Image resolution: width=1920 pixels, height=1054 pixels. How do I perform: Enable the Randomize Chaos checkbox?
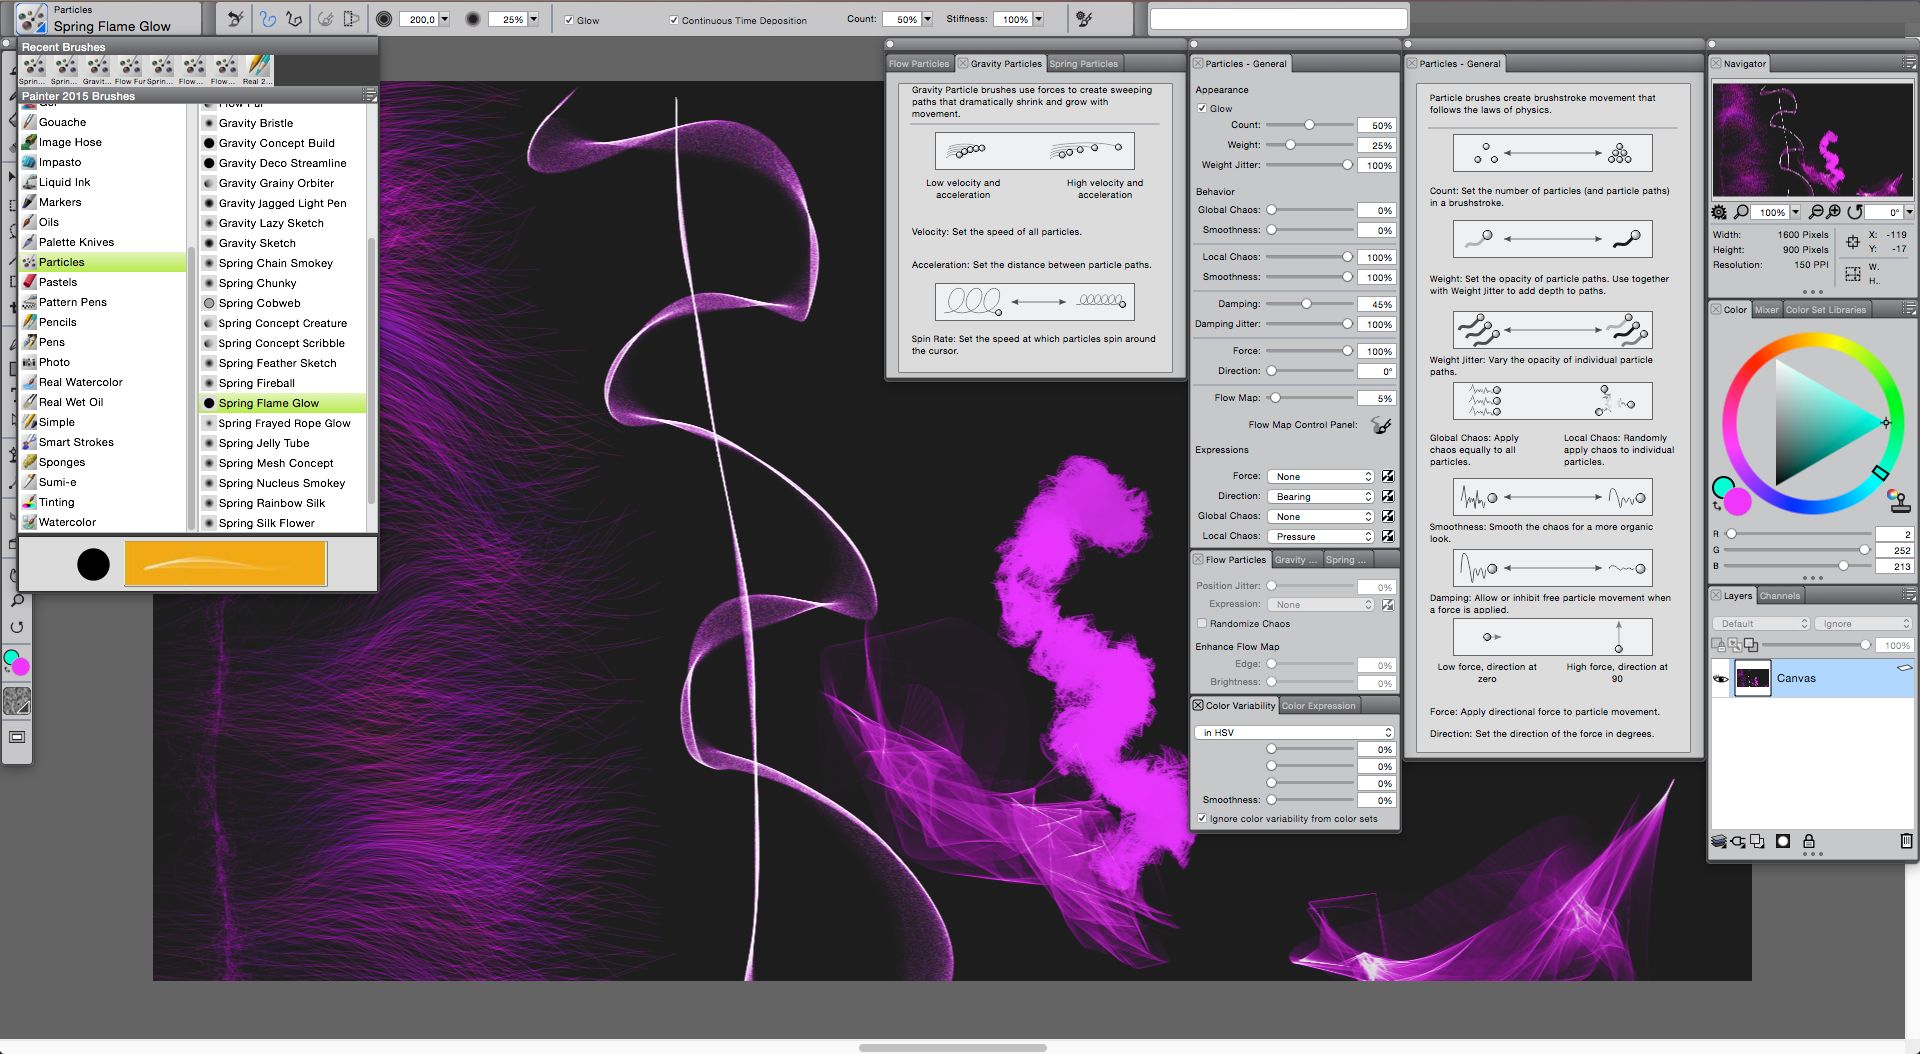pyautogui.click(x=1202, y=623)
